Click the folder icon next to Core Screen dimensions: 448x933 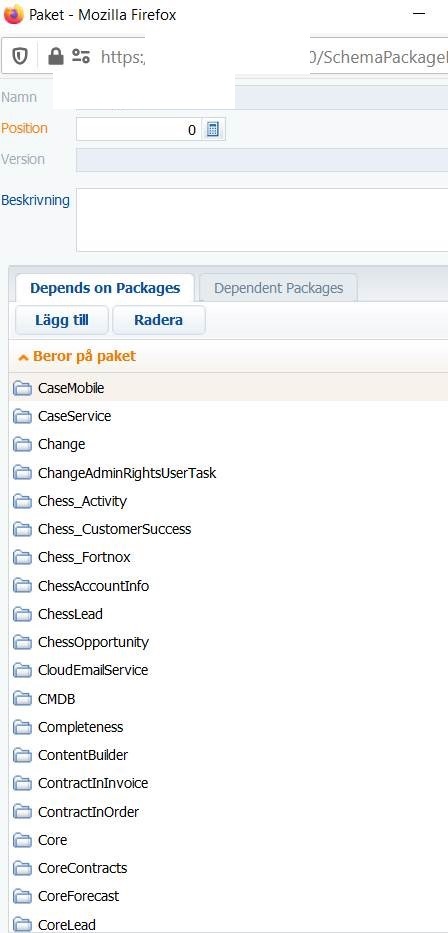[22, 840]
